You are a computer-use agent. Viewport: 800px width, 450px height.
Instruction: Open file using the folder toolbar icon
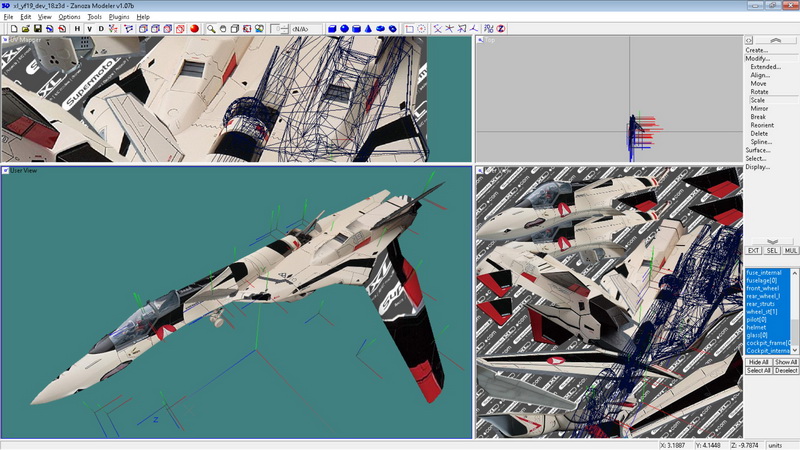coord(26,29)
